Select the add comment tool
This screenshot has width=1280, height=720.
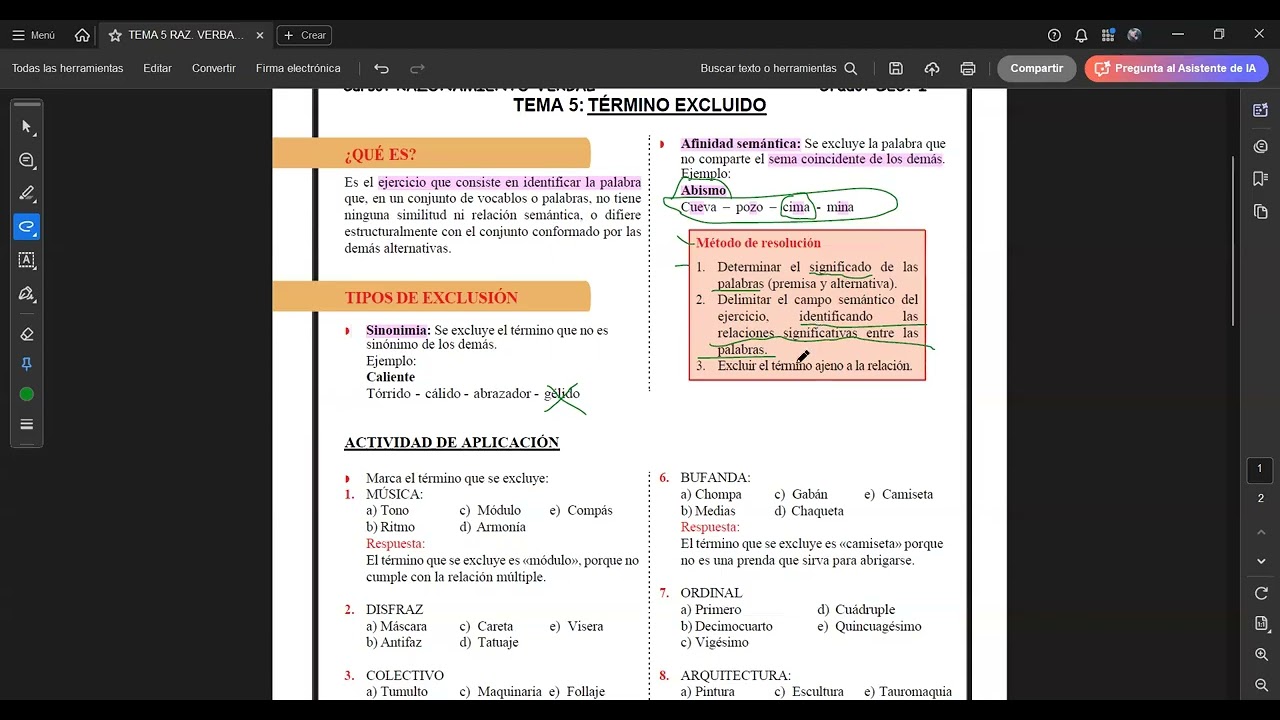[x=27, y=160]
